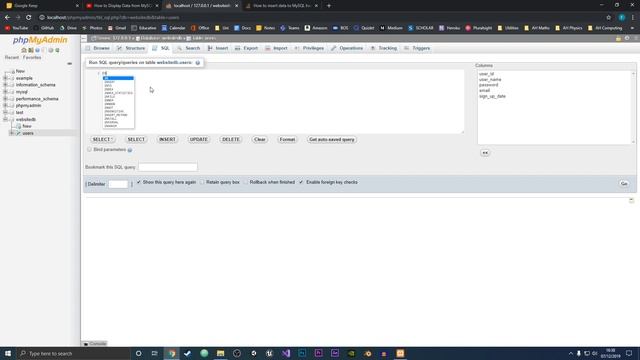Open a new browser tab with the plus icon
This screenshot has height=360, width=640.
click(x=329, y=6)
